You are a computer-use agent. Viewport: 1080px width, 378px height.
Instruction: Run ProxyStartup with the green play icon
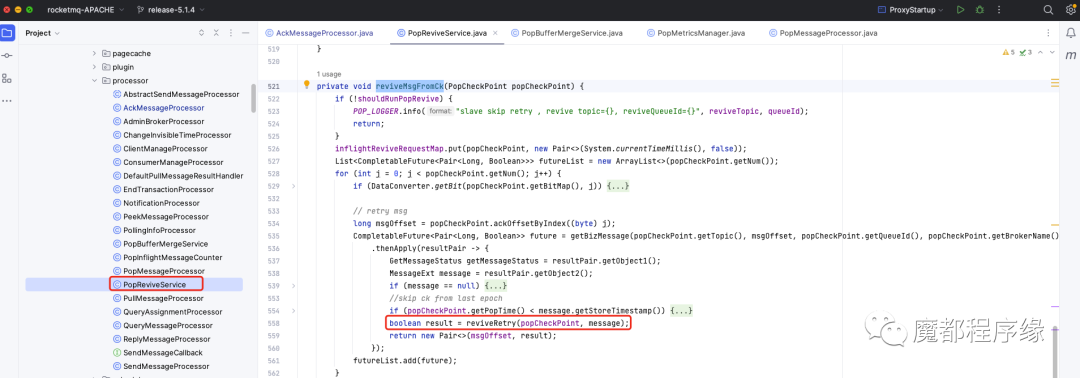click(960, 10)
